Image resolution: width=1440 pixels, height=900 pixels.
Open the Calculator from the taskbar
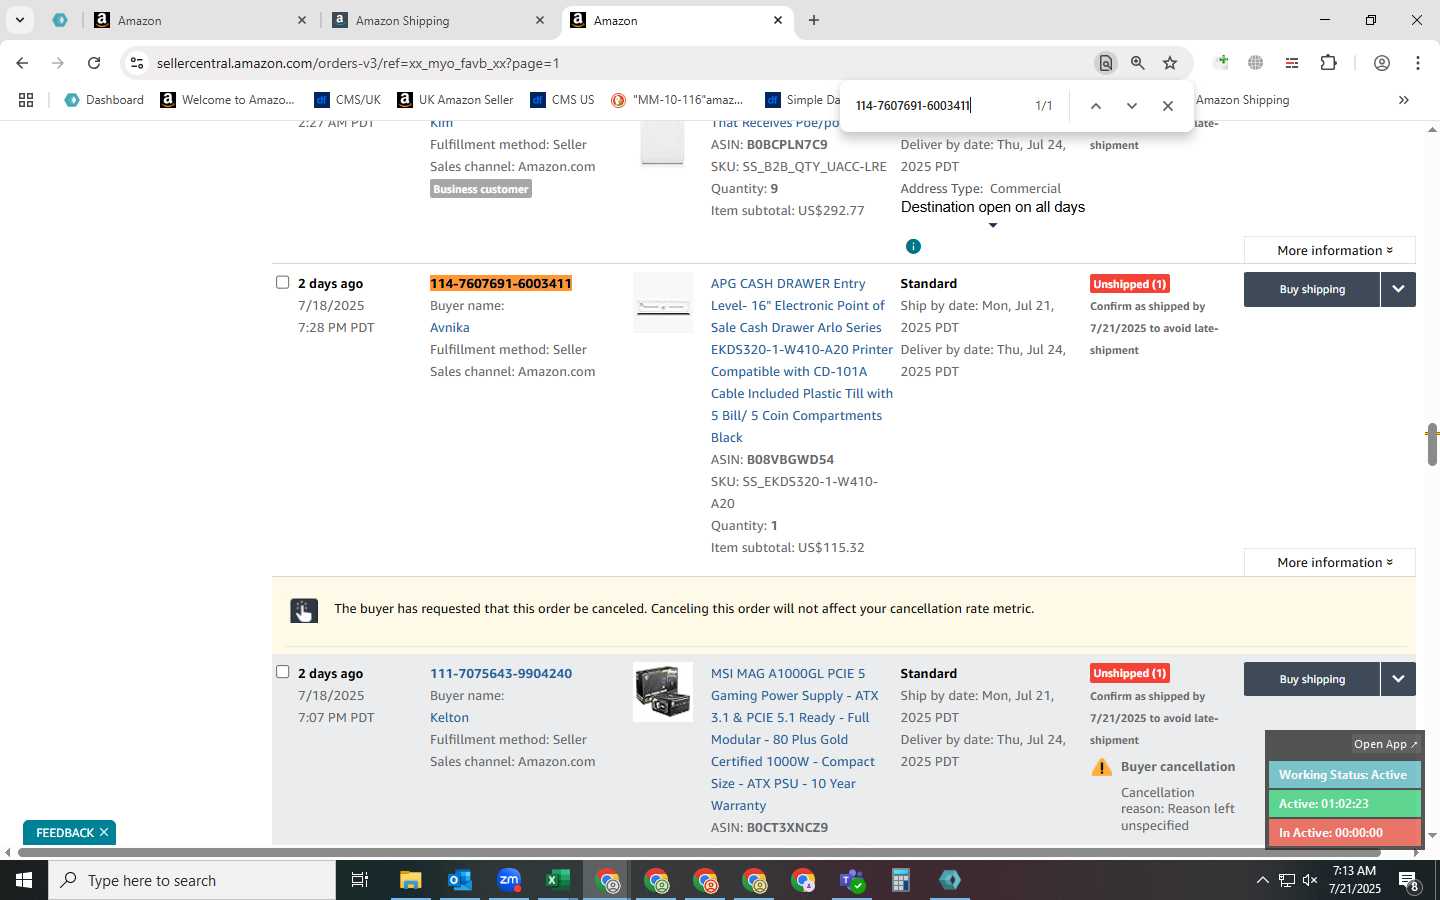coord(901,880)
